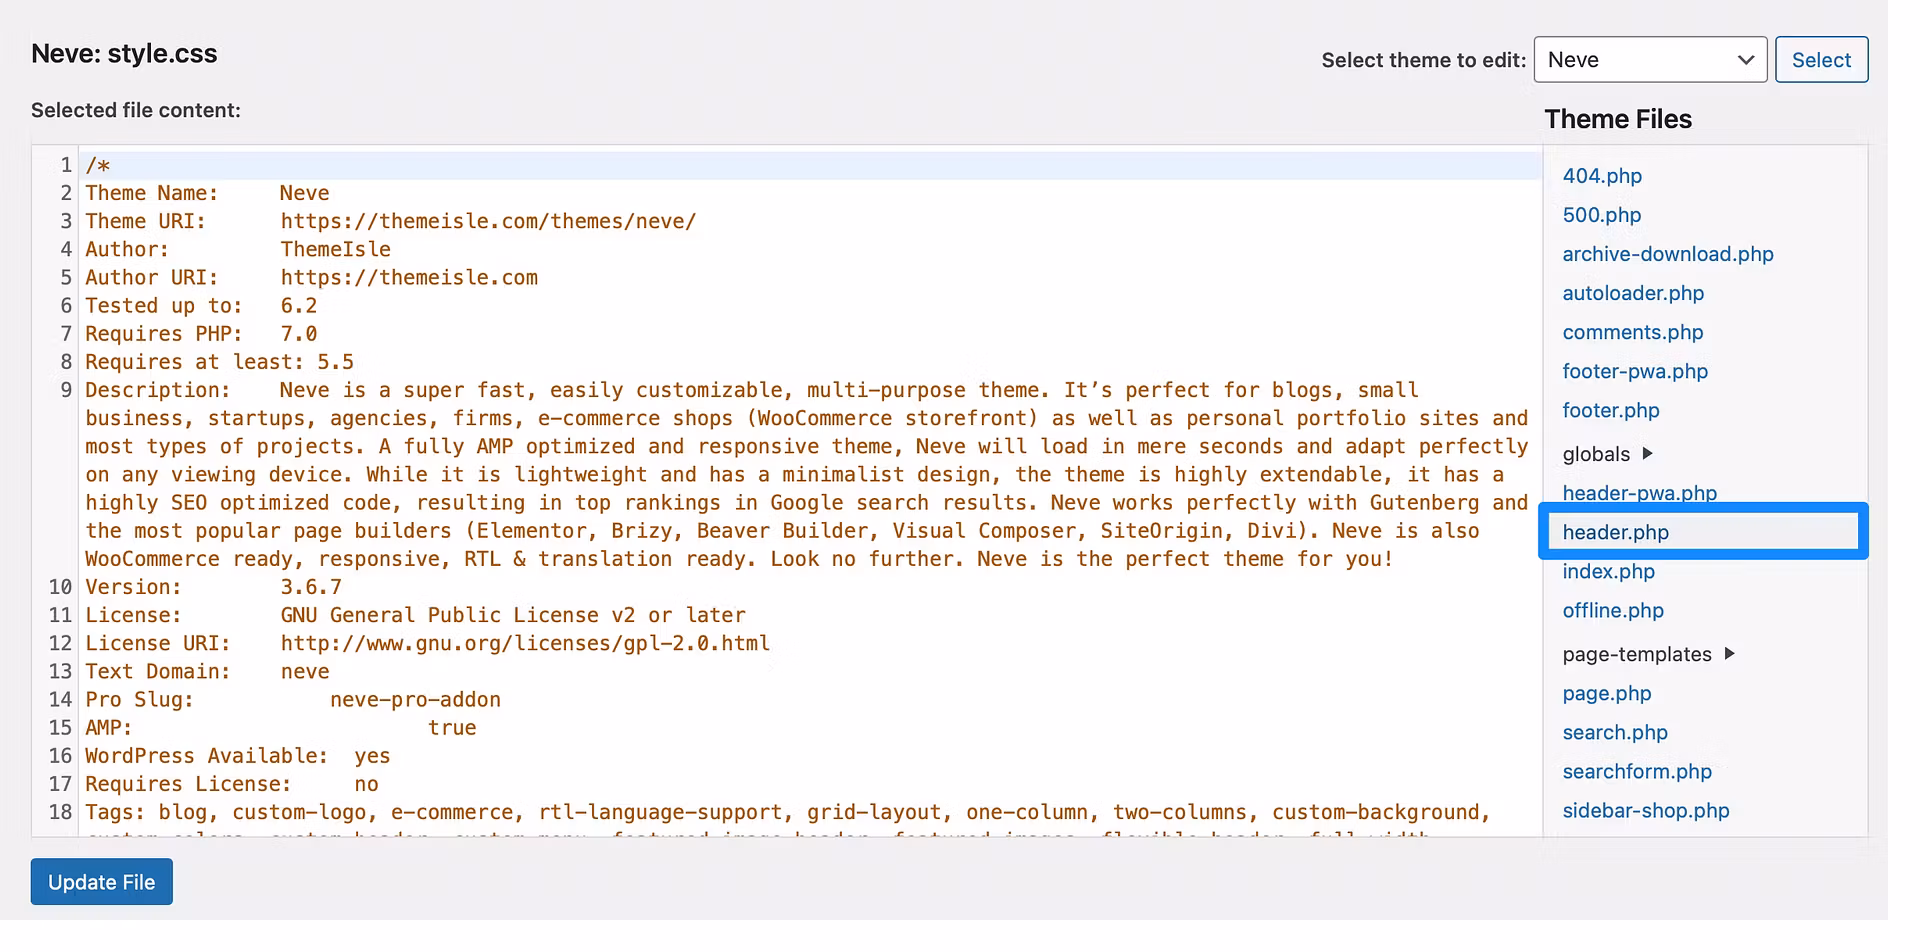Open the 500.php theme file
Screen dimensions: 1920x952
(x=1601, y=215)
